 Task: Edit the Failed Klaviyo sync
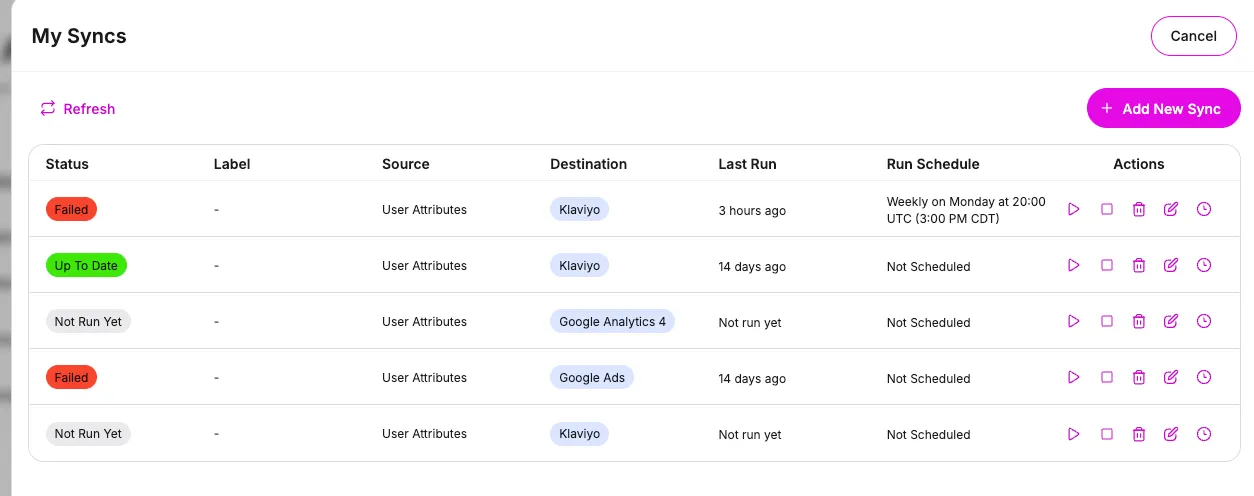pyautogui.click(x=1171, y=209)
